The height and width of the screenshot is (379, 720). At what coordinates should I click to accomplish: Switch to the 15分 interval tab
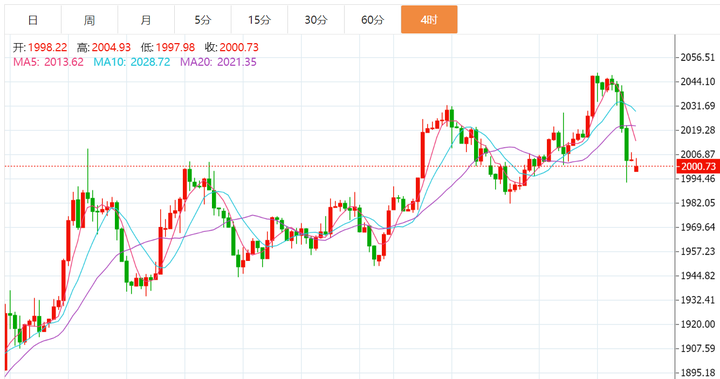(x=259, y=20)
